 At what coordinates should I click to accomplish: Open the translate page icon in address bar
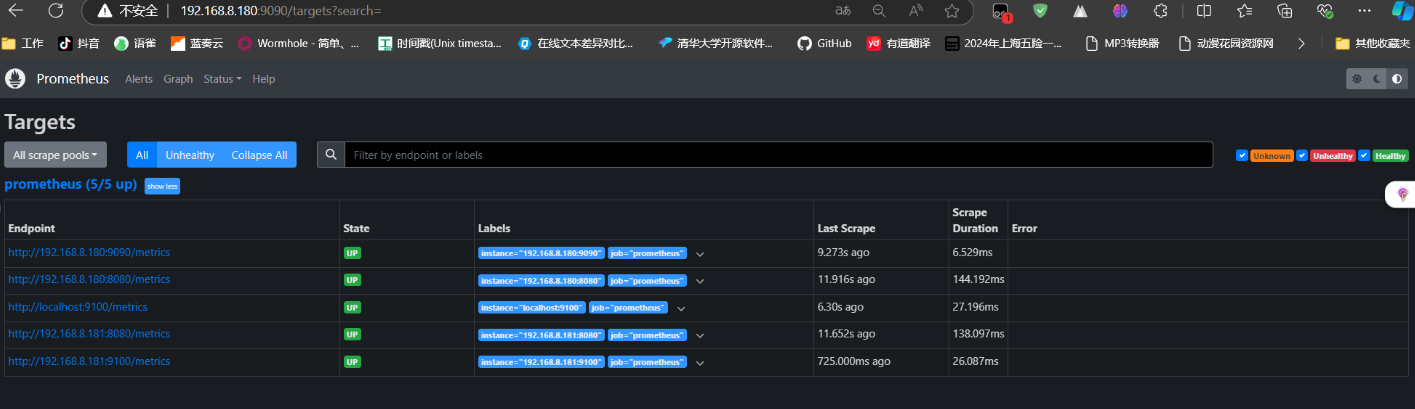pyautogui.click(x=843, y=11)
